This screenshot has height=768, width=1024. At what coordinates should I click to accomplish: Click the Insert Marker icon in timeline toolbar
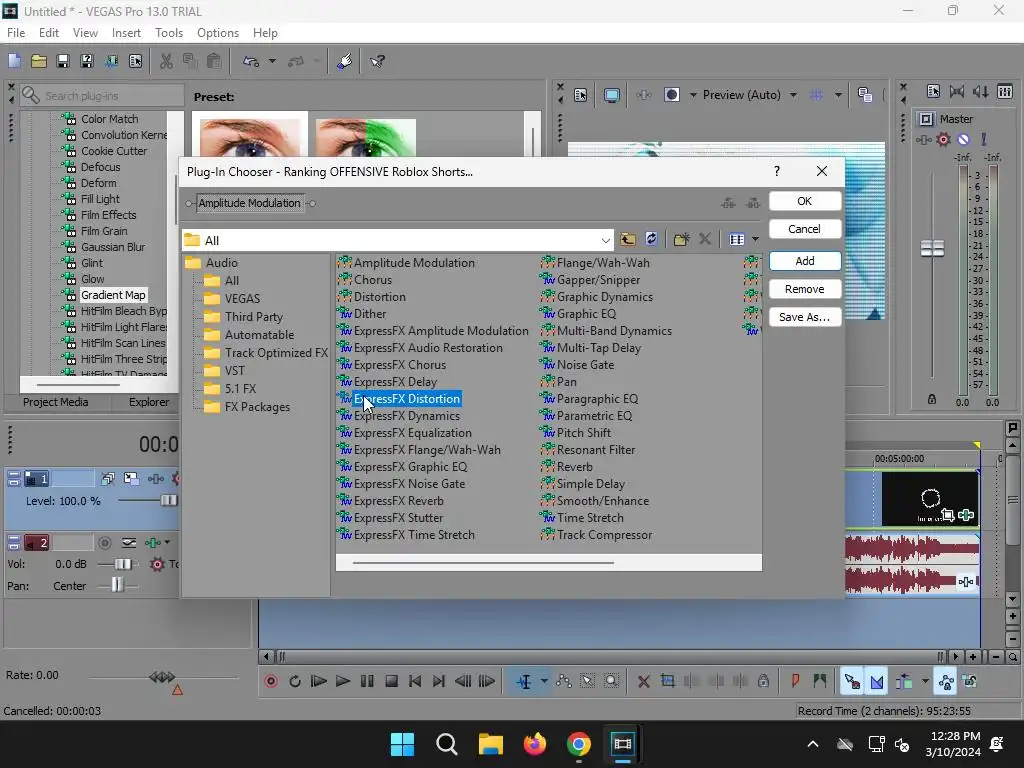click(795, 681)
